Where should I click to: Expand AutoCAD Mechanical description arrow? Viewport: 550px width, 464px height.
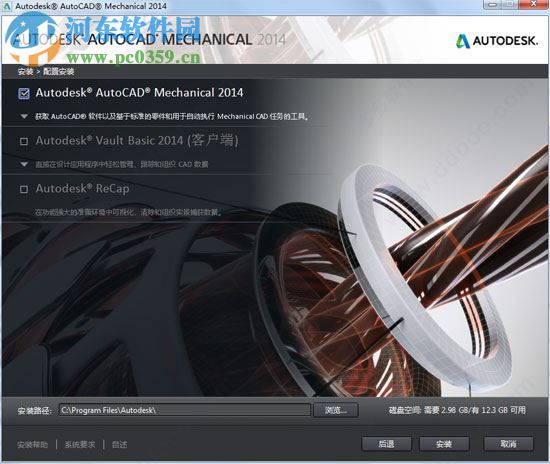click(24, 116)
